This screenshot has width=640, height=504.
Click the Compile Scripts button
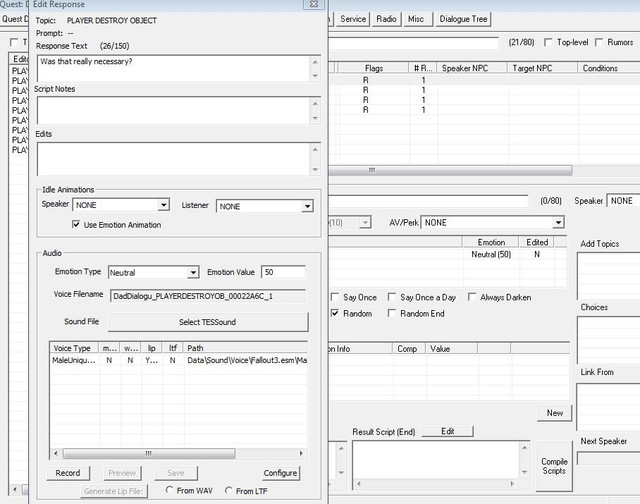point(554,466)
